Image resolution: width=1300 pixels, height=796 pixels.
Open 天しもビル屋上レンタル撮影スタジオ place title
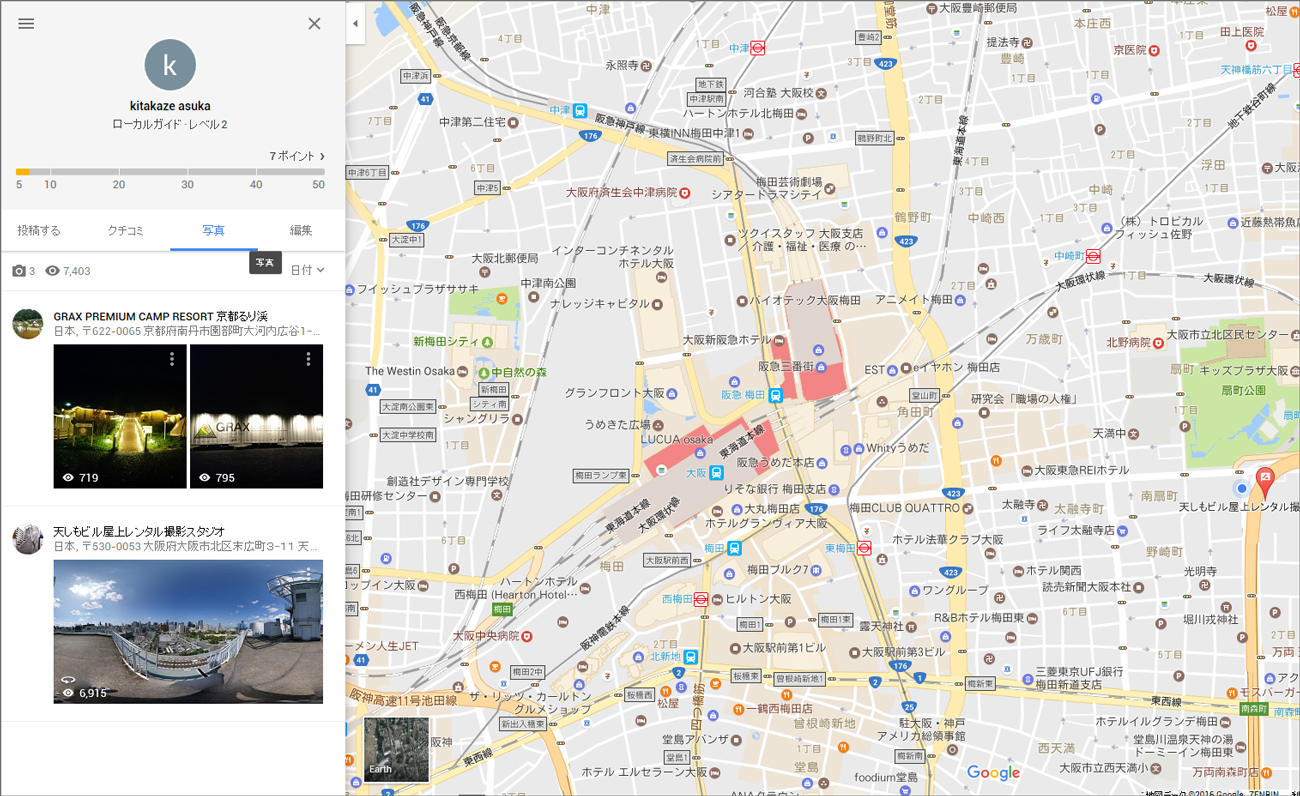[139, 531]
